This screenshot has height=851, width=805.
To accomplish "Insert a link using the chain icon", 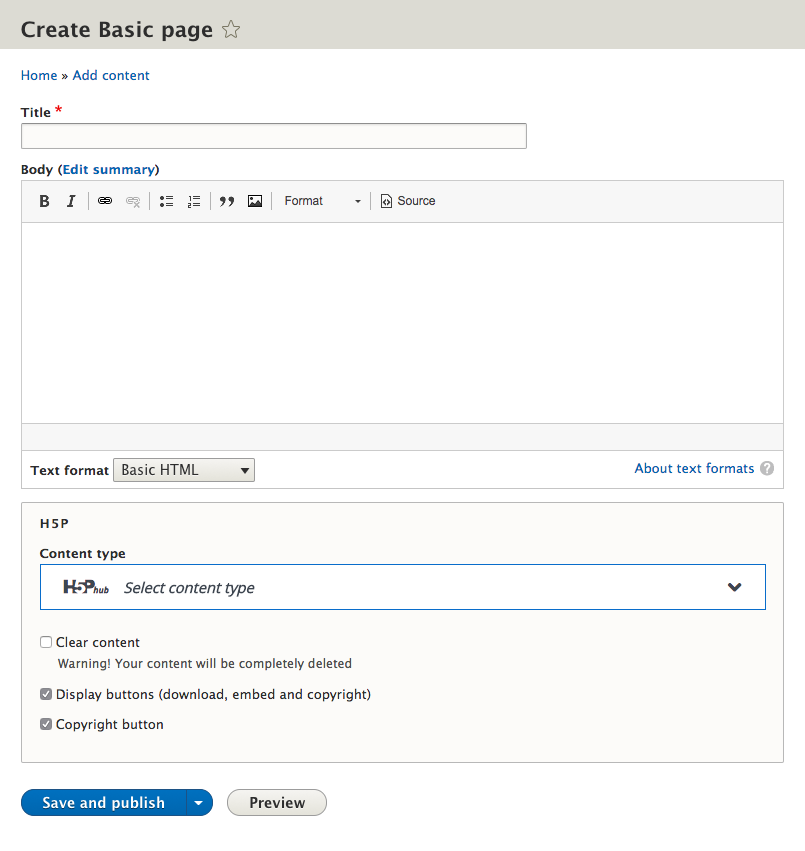I will (x=104, y=201).
